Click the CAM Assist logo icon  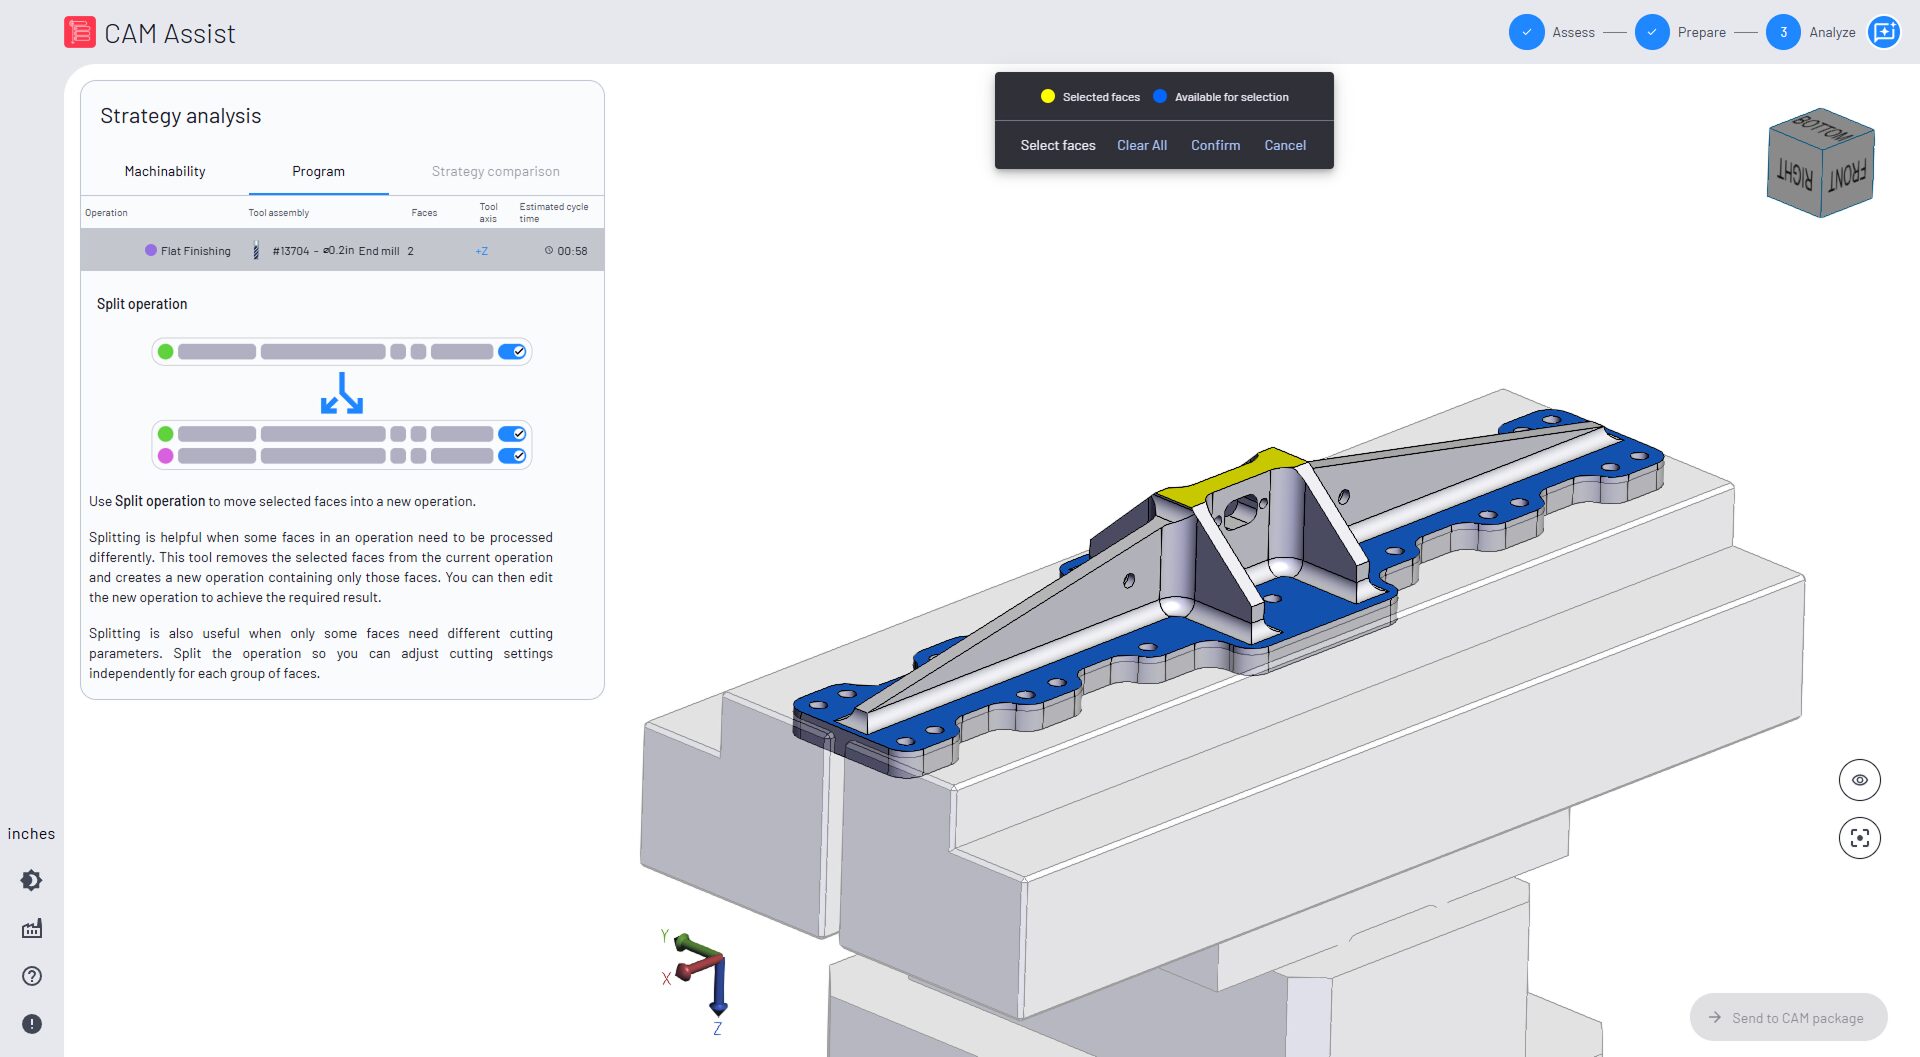(x=80, y=33)
